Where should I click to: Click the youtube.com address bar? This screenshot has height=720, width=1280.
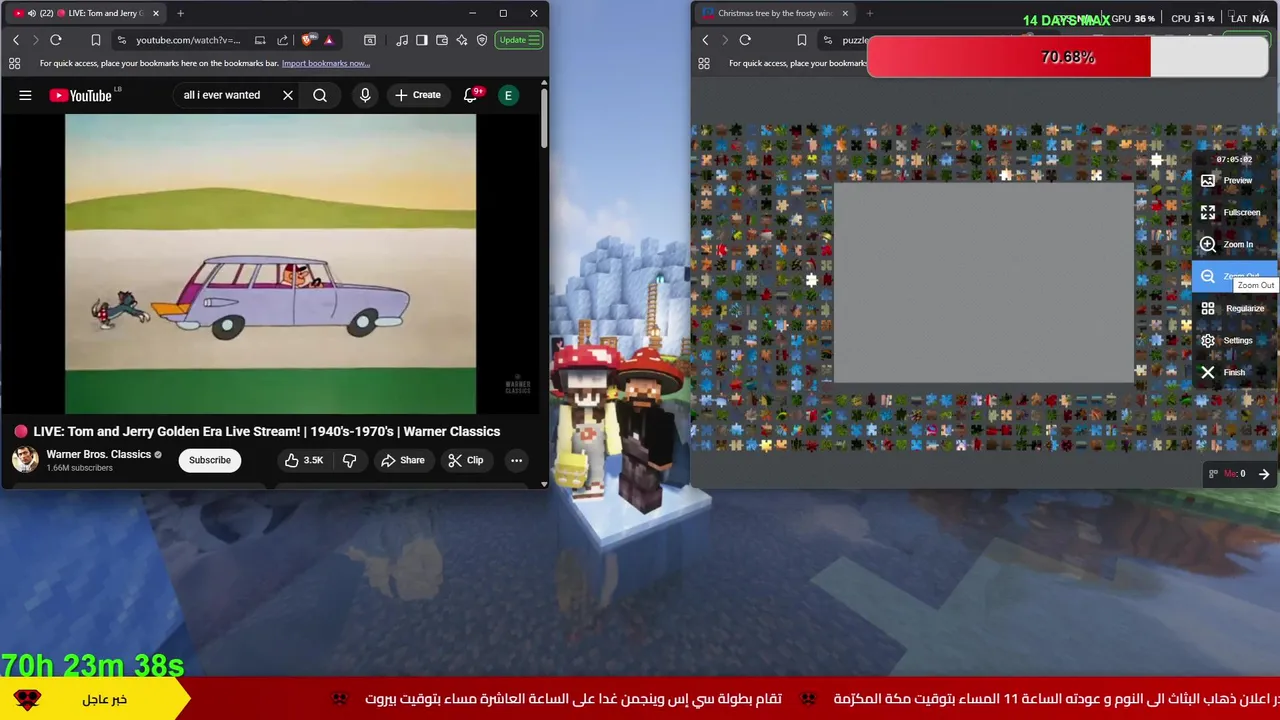click(x=188, y=40)
